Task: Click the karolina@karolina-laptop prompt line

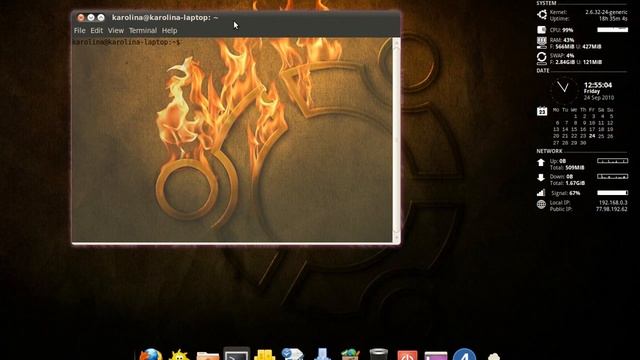Action: 127,42
